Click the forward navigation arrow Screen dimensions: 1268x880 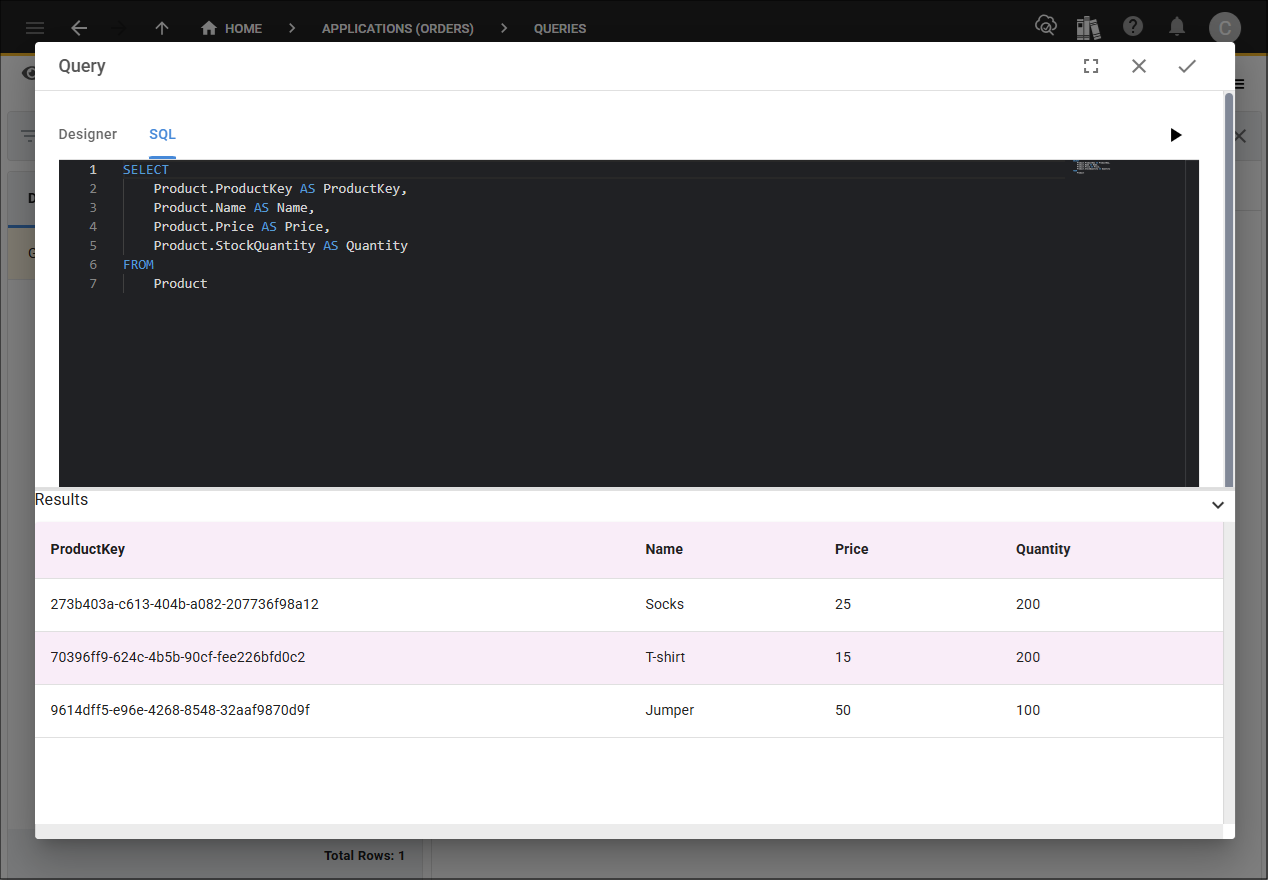tap(120, 28)
